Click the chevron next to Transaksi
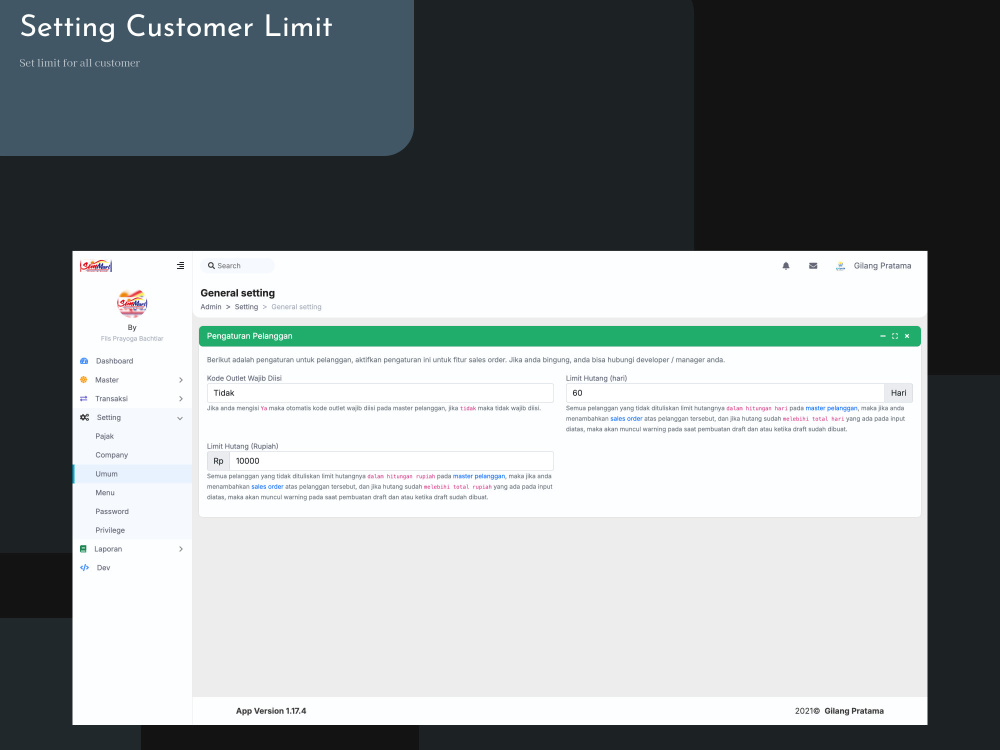This screenshot has height=750, width=1000. pos(180,399)
